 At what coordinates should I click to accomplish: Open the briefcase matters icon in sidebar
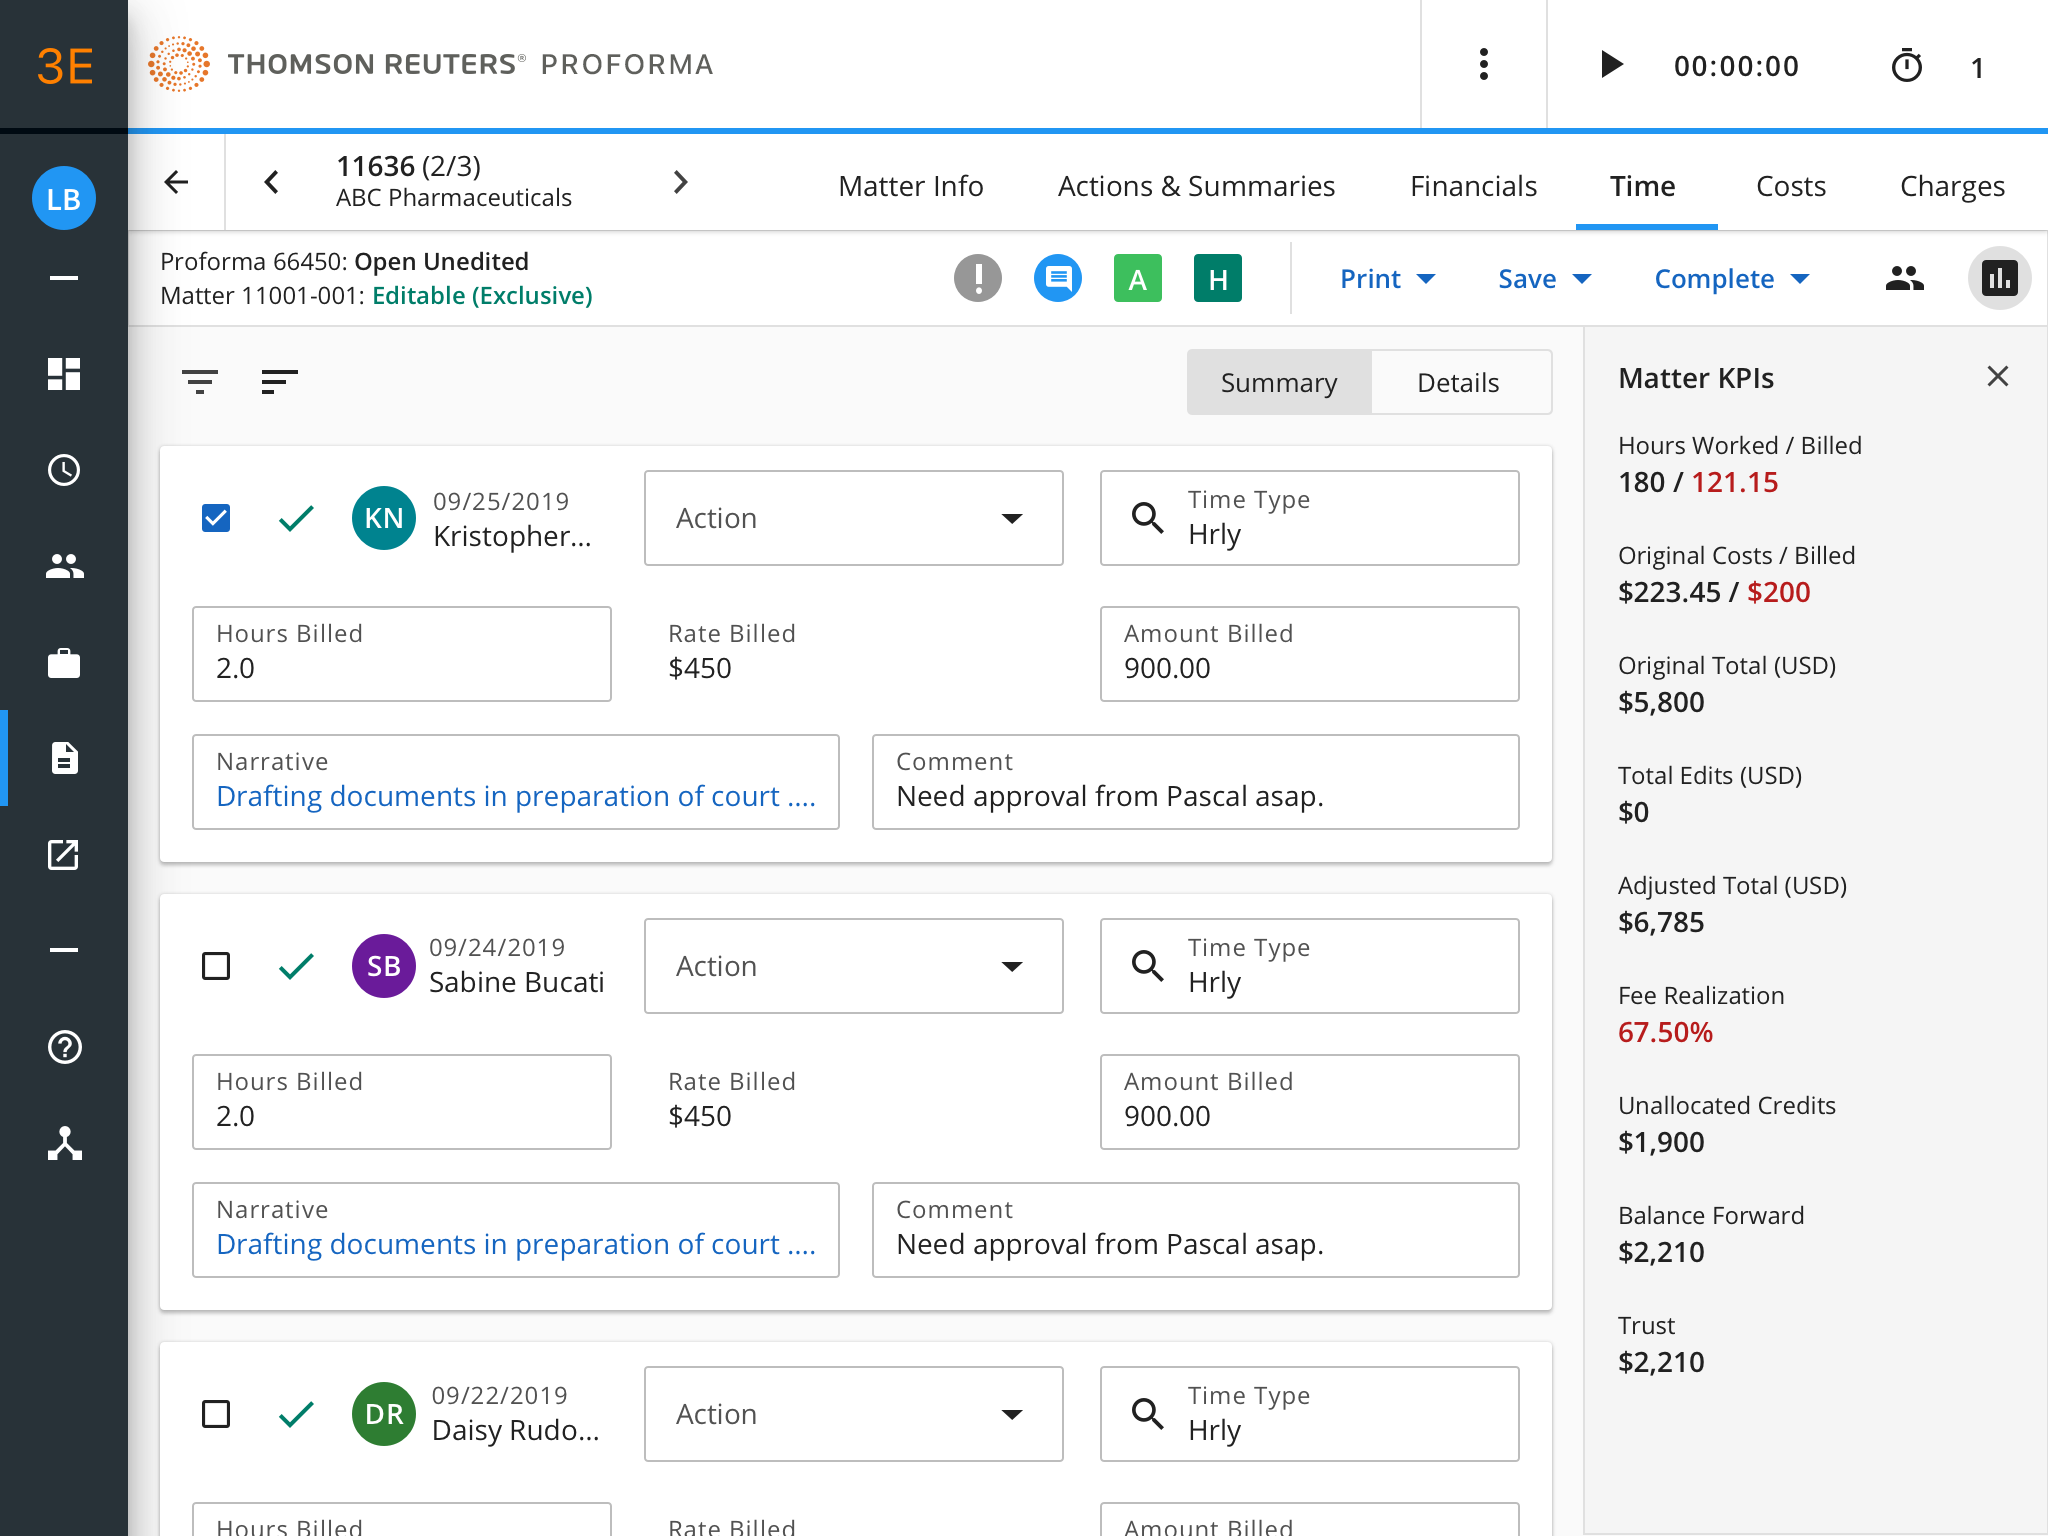(x=64, y=664)
